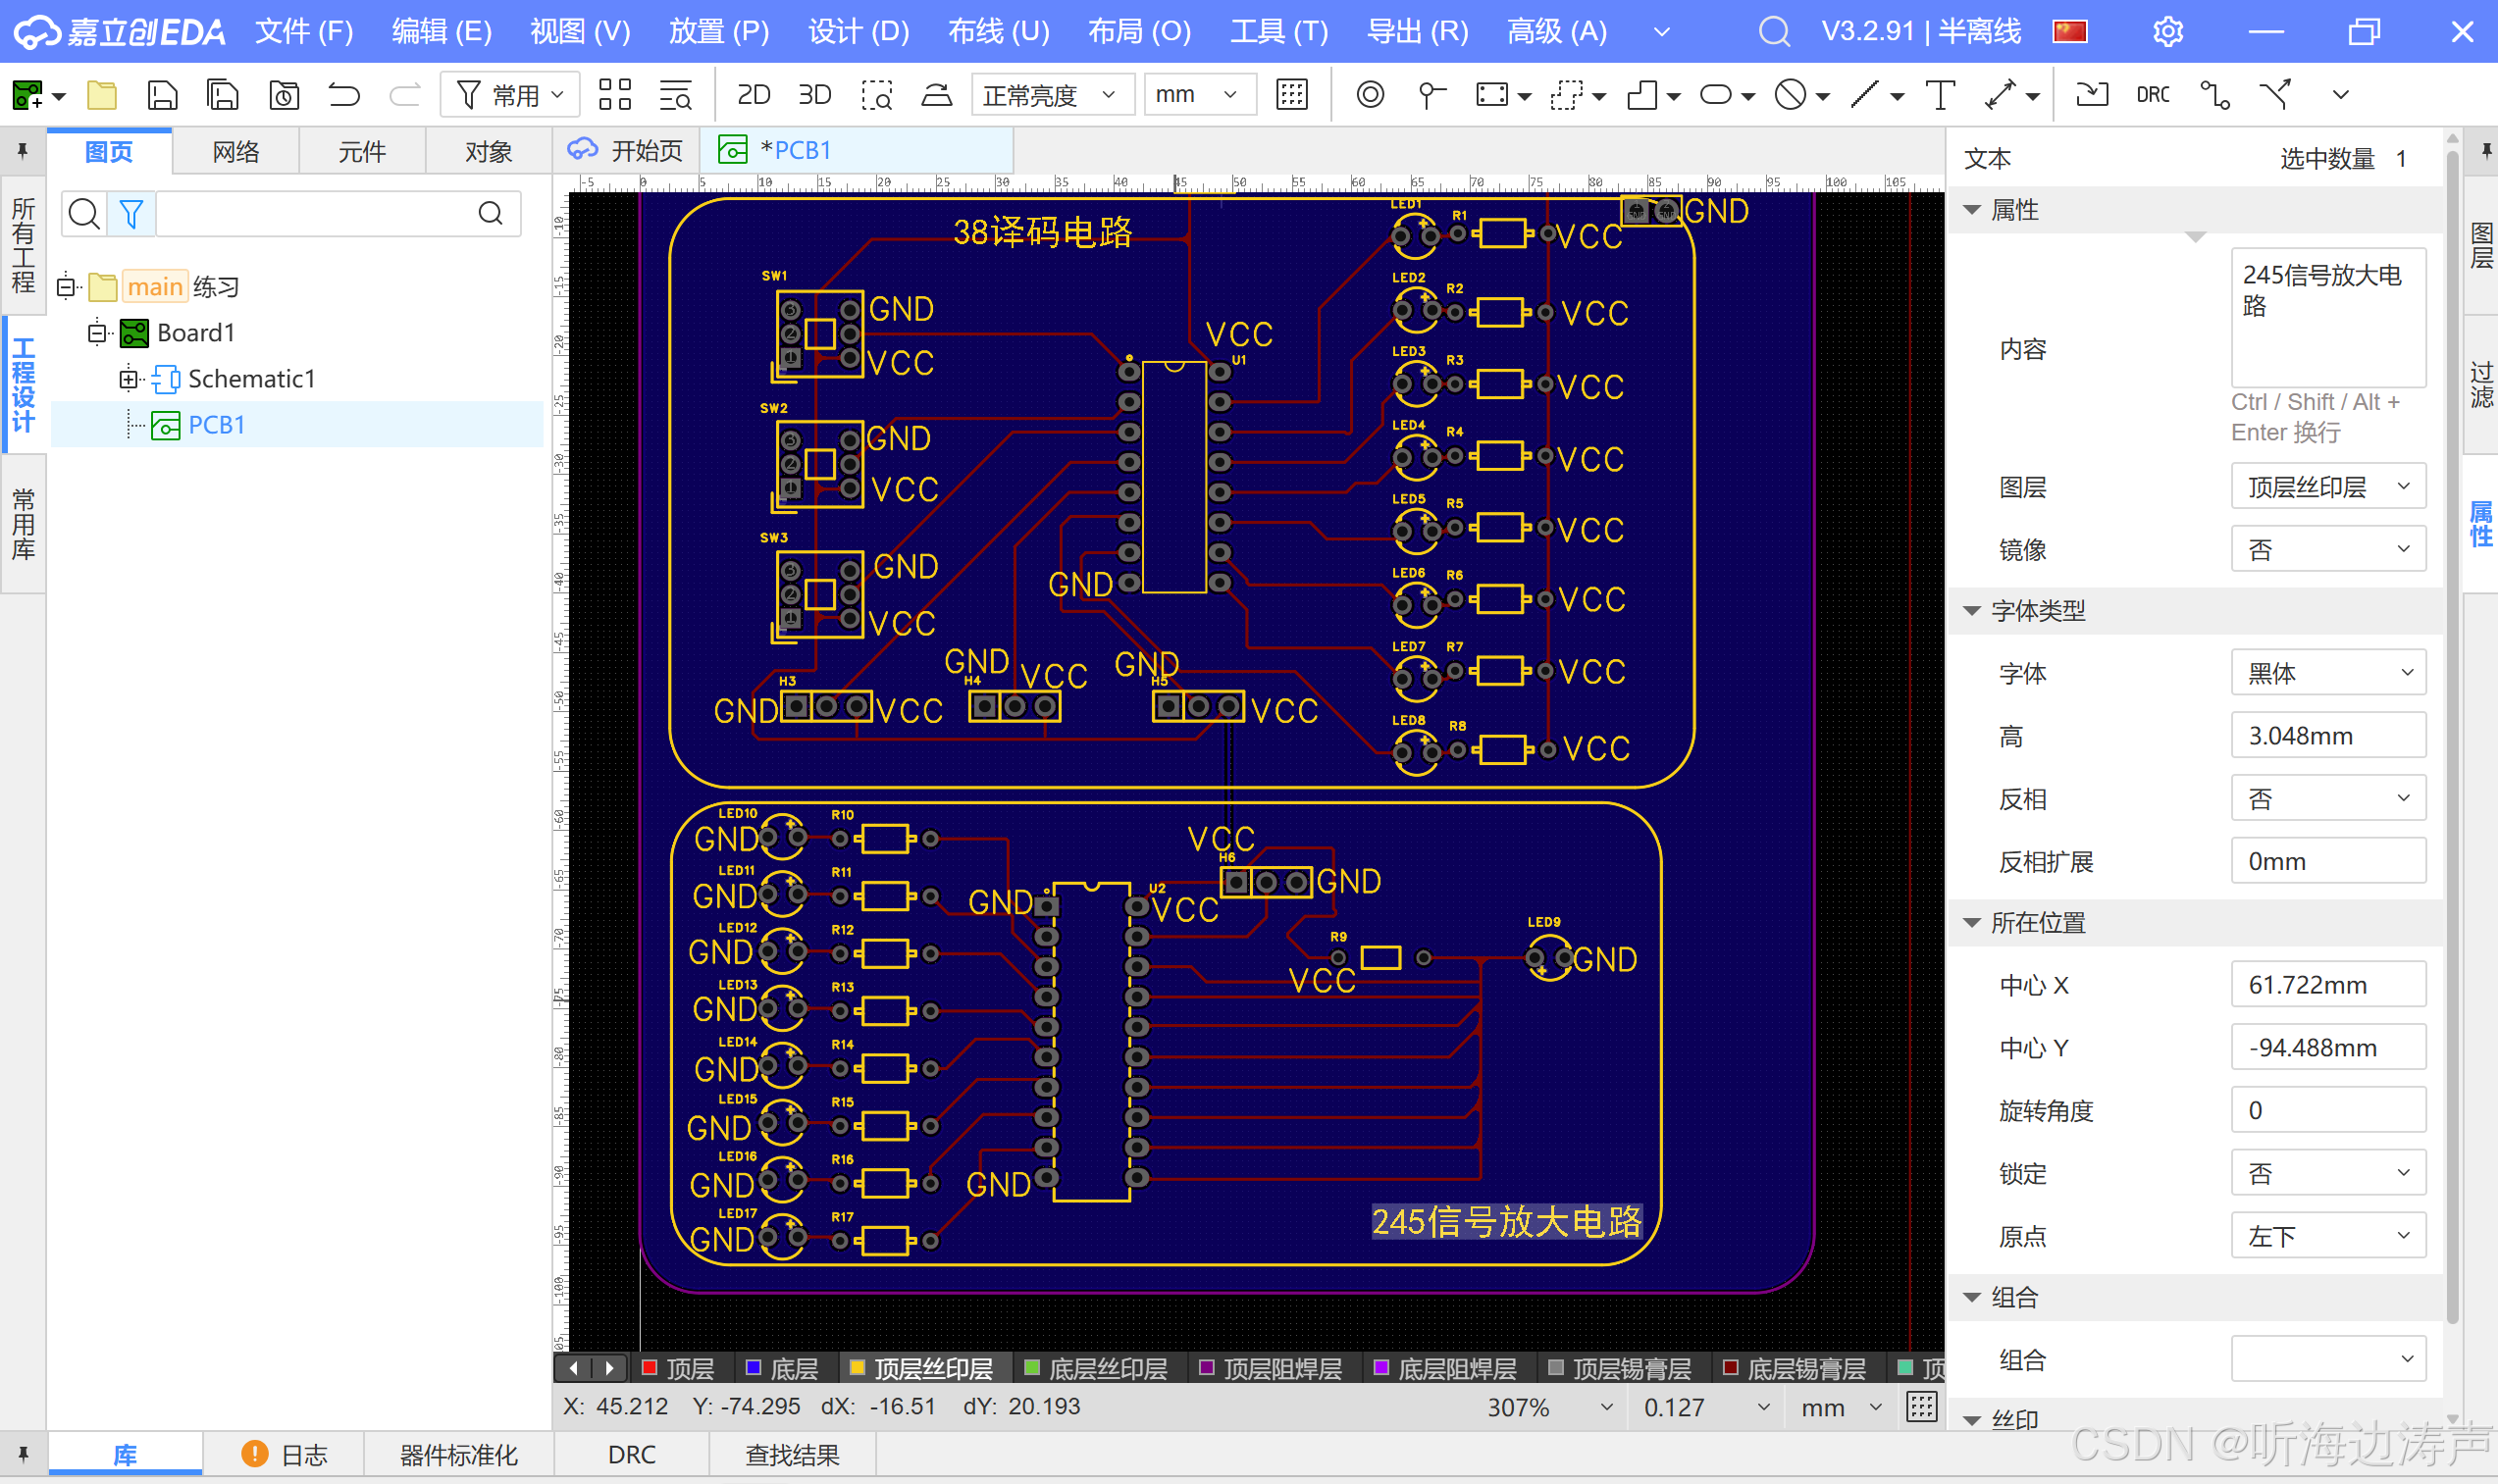
Task: Open the 原点 左下 dropdown
Action: (x=2327, y=1236)
